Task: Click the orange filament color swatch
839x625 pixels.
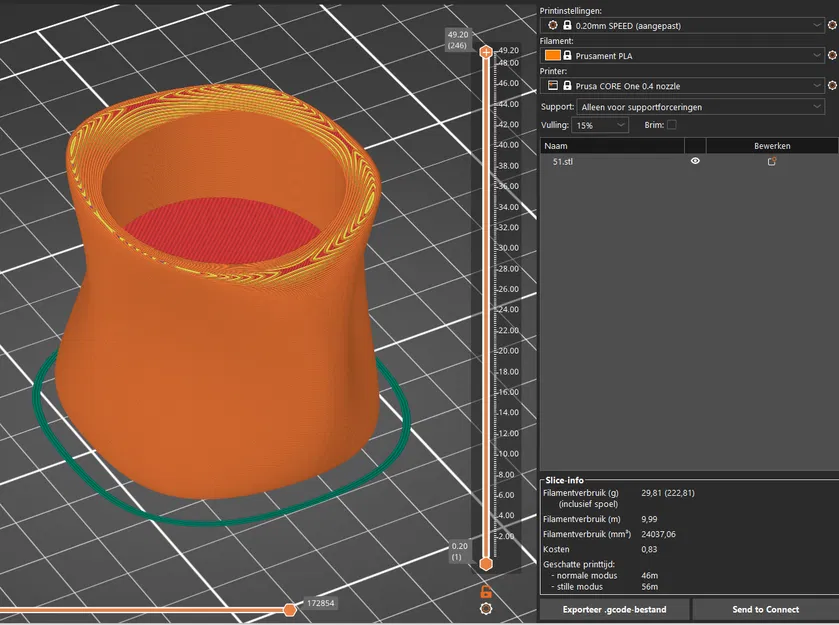Action: tap(552, 56)
